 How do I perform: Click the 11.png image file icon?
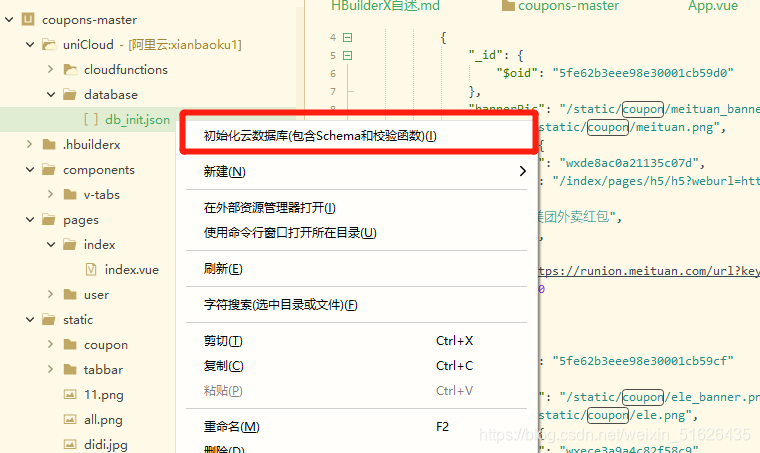click(x=70, y=394)
